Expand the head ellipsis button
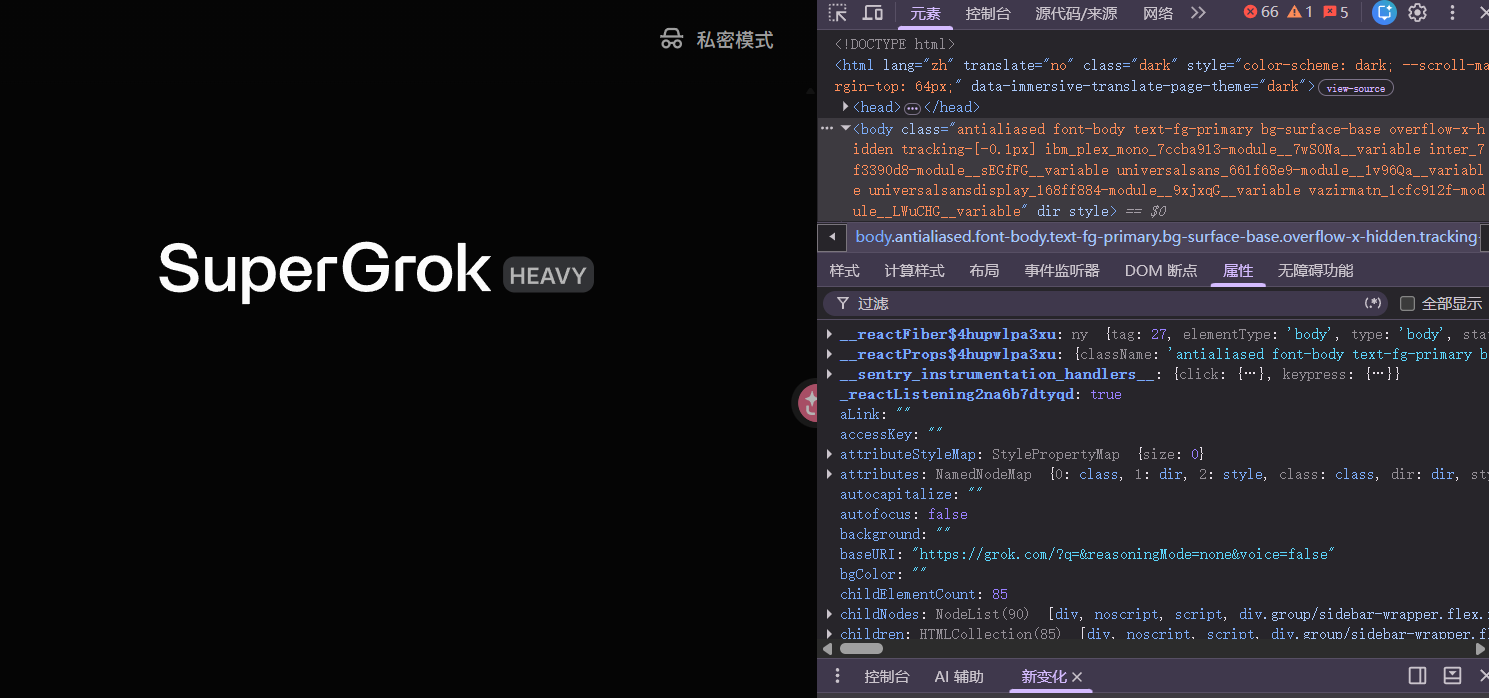 (x=912, y=108)
